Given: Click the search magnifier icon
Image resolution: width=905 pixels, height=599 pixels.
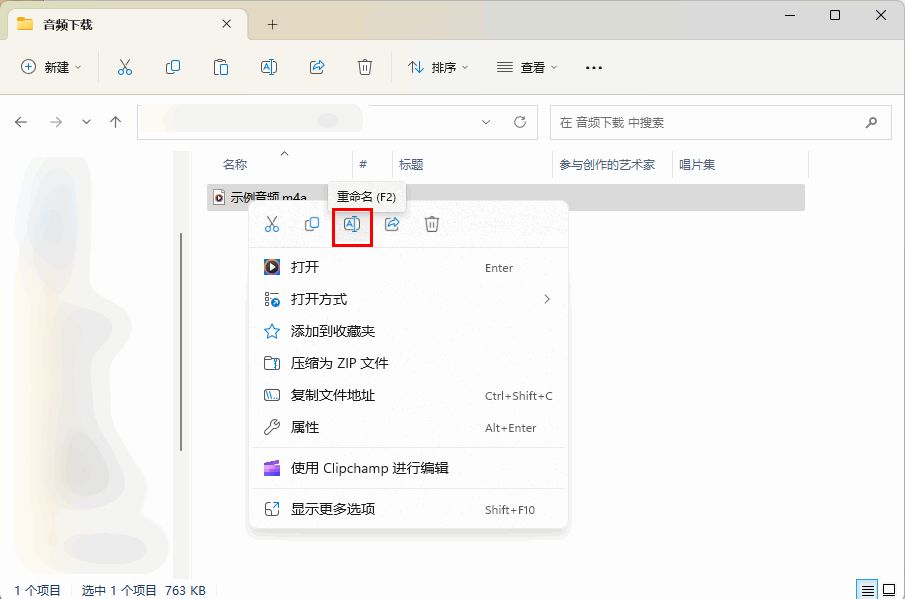Looking at the screenshot, I should point(872,122).
